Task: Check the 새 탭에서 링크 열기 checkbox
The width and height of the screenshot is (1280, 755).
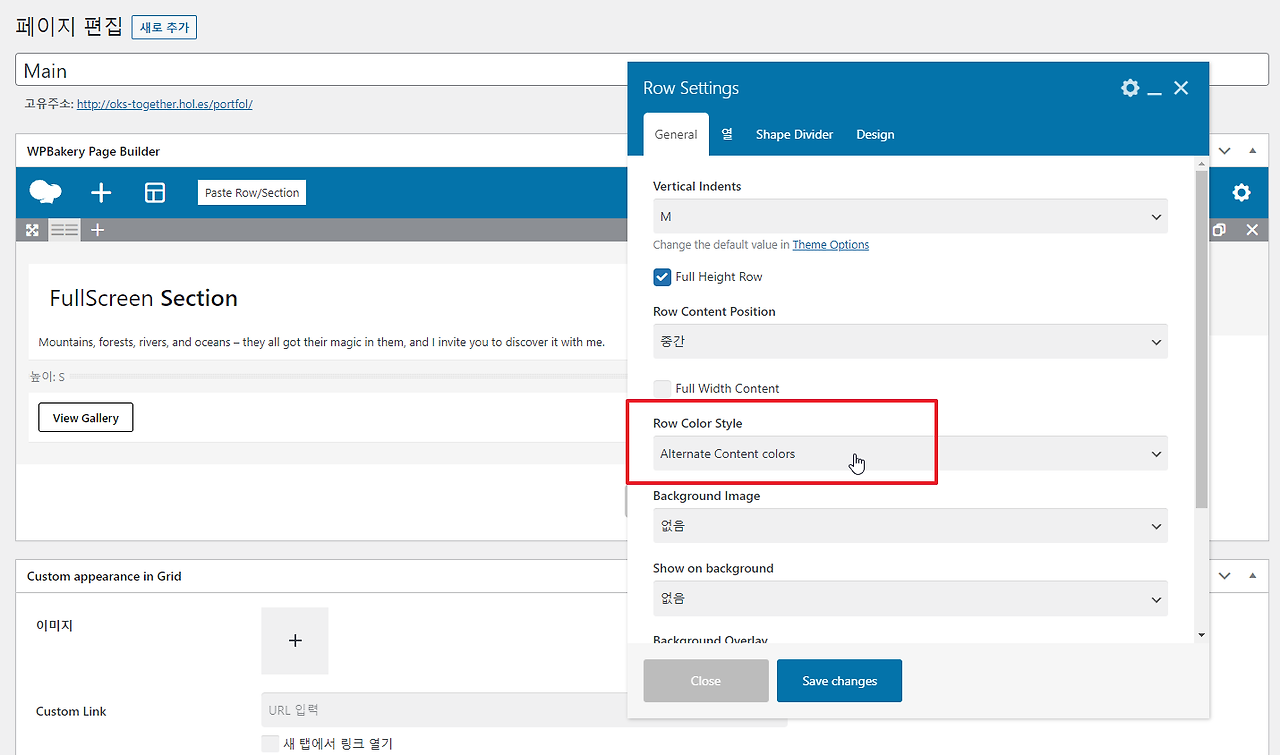Action: [x=270, y=744]
